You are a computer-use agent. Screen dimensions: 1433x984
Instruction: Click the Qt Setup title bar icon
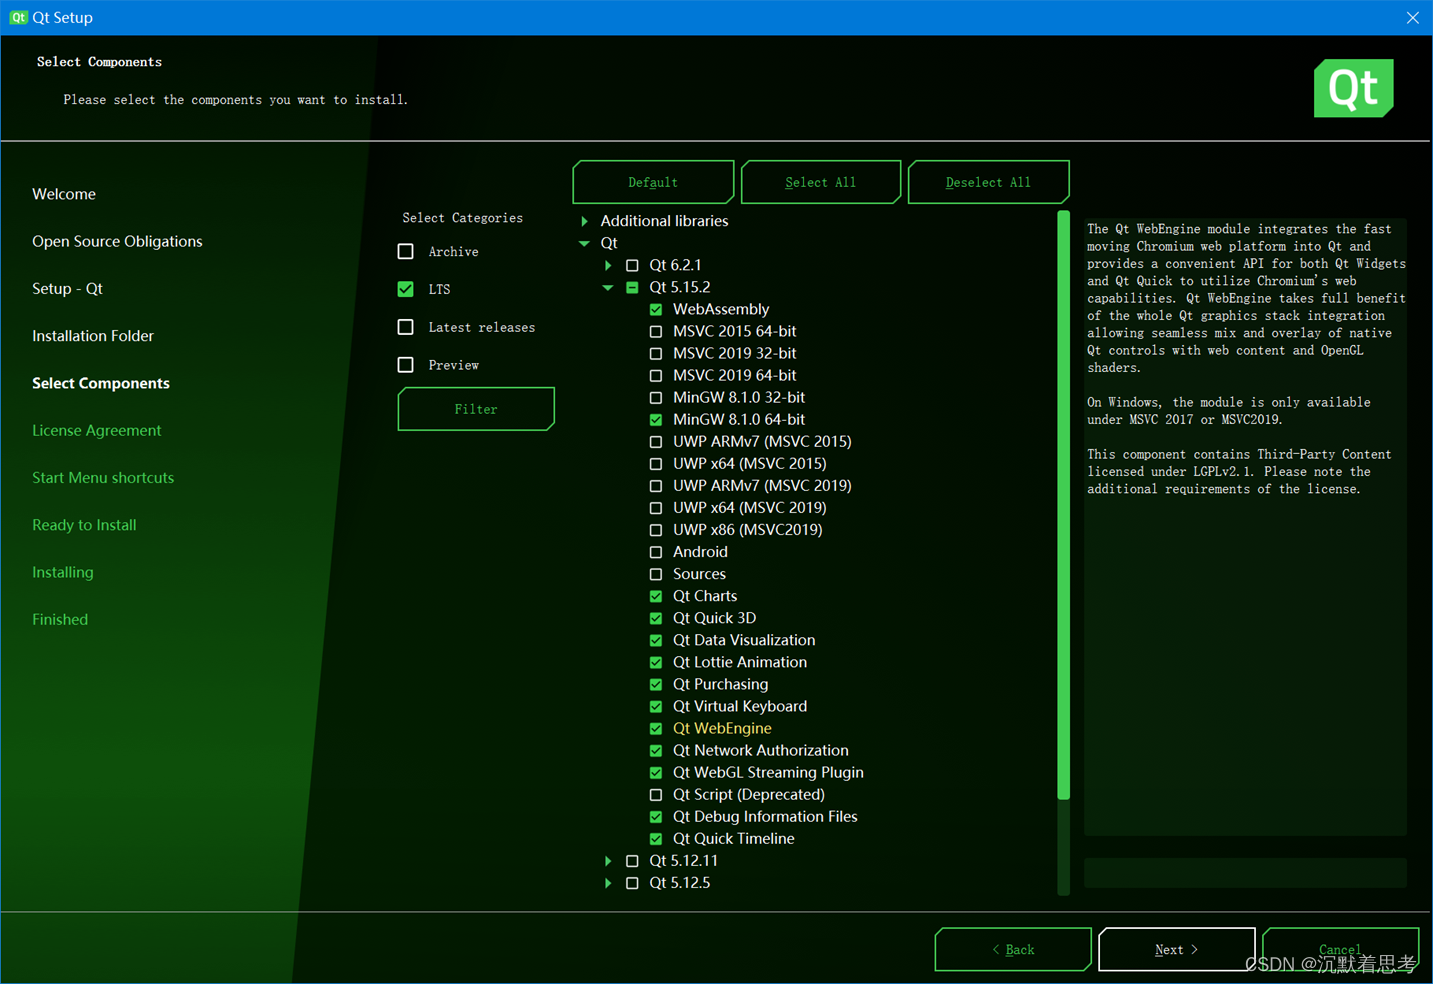(18, 17)
